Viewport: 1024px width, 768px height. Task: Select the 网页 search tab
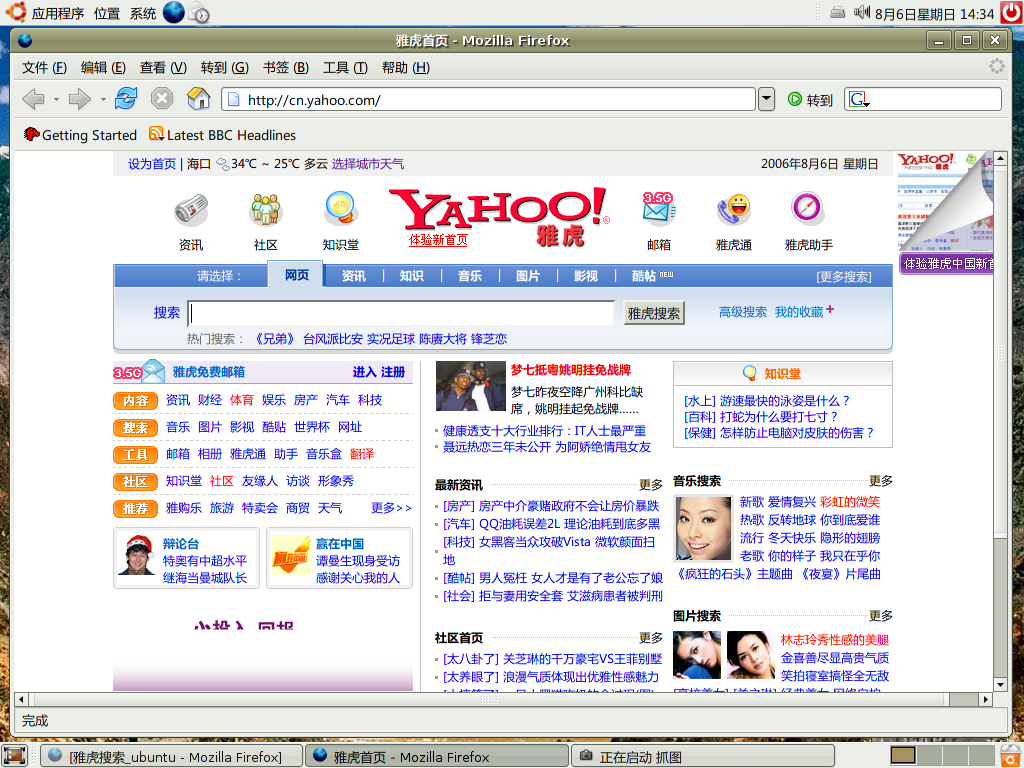point(296,275)
